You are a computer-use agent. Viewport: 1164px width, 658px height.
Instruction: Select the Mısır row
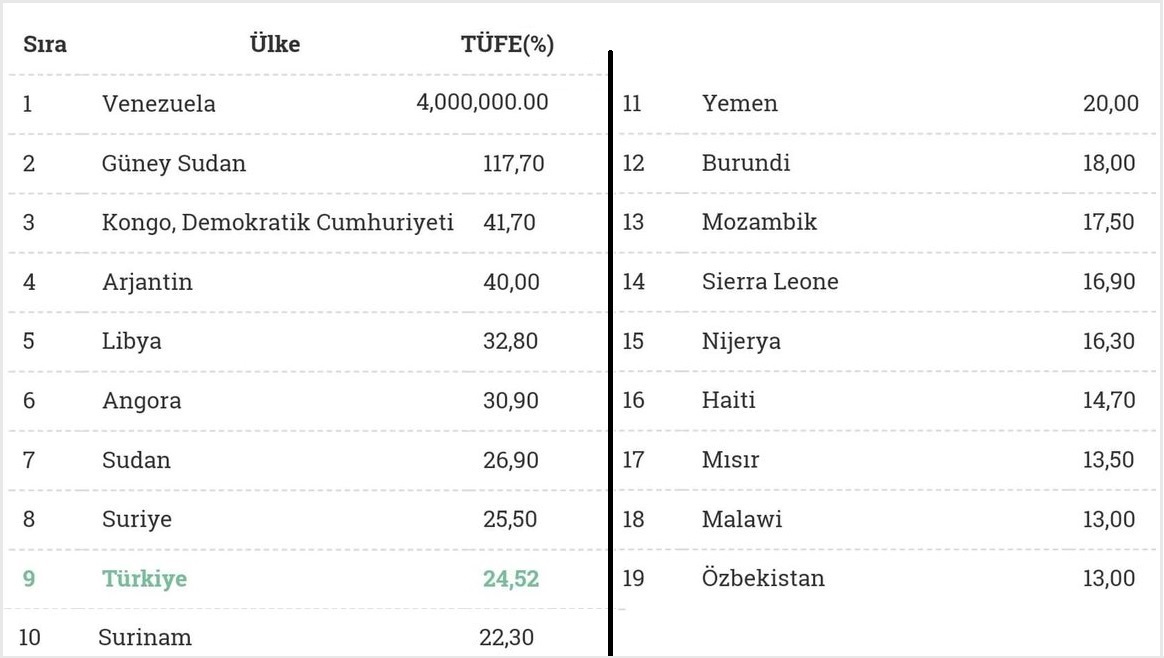tap(885, 460)
